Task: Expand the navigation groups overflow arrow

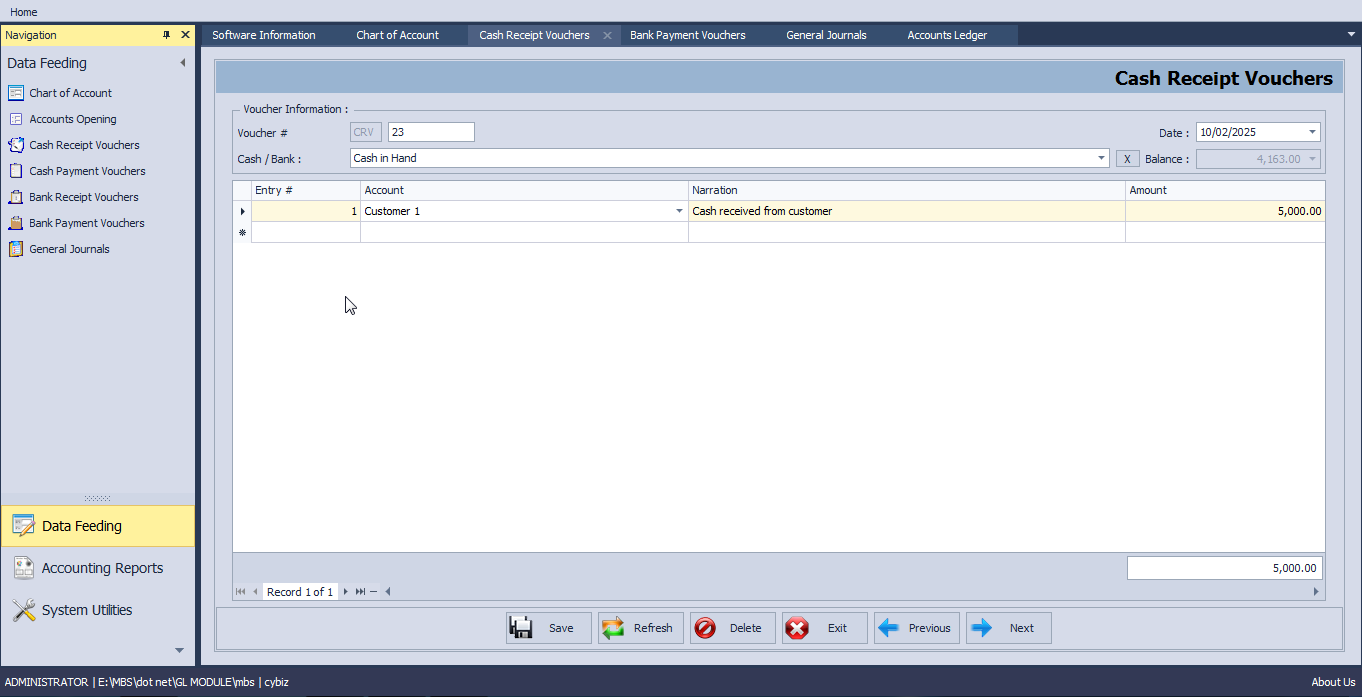Action: 179,650
